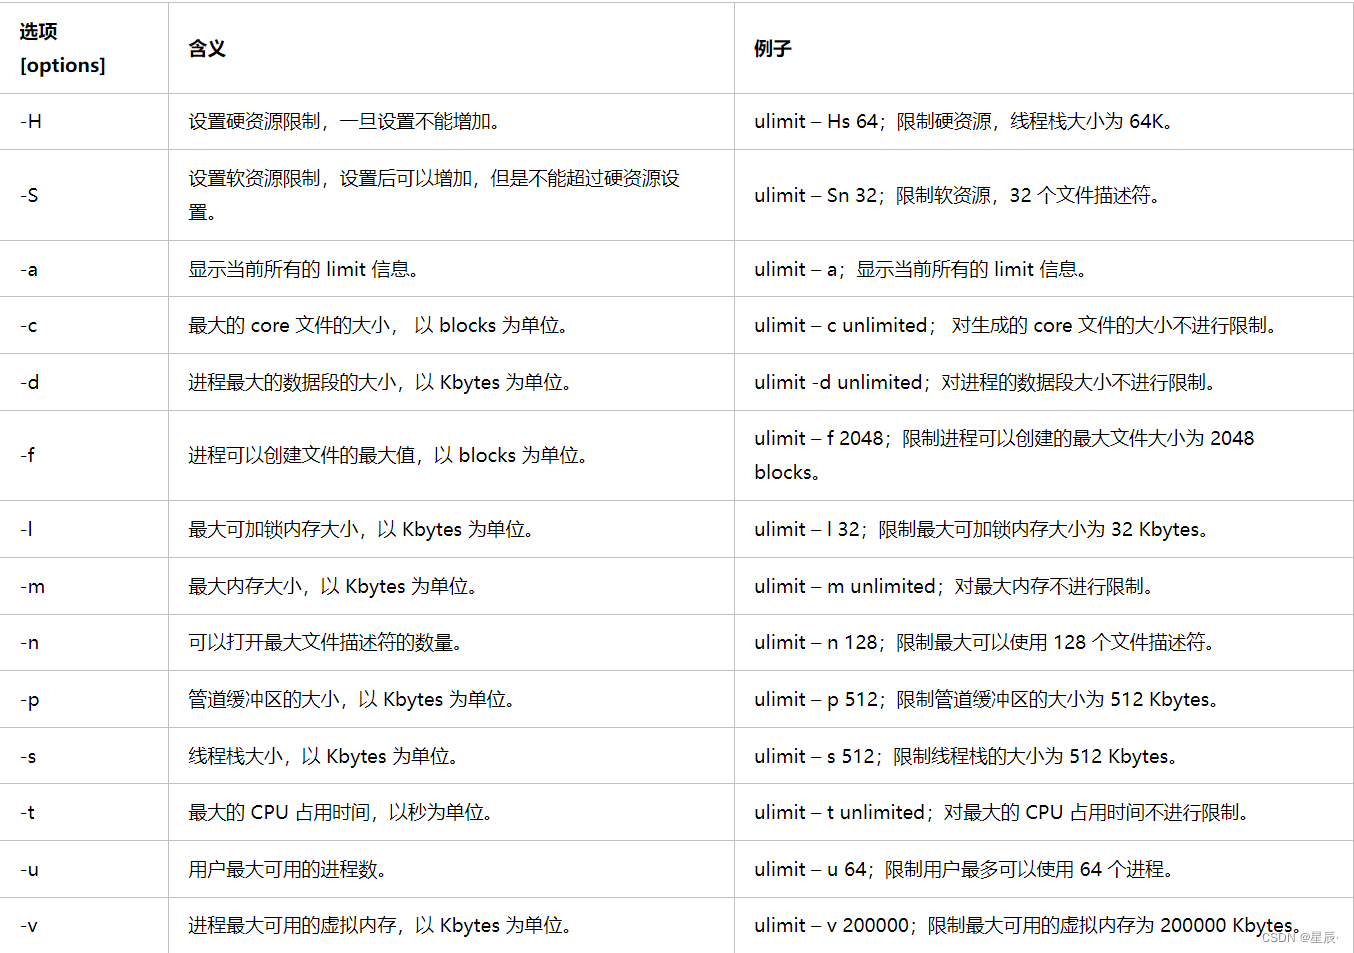Click '可以打开最大文件描述符的数量' description
The height and width of the screenshot is (953, 1354).
(325, 642)
